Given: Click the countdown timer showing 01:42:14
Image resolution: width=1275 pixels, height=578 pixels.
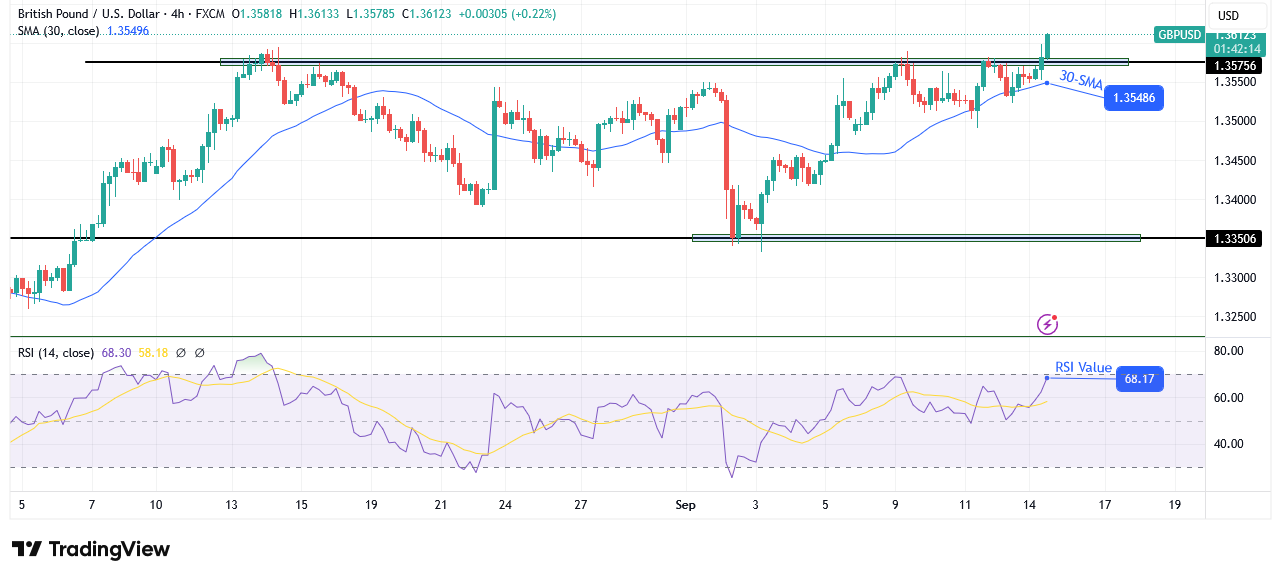Looking at the screenshot, I should pos(1237,47).
